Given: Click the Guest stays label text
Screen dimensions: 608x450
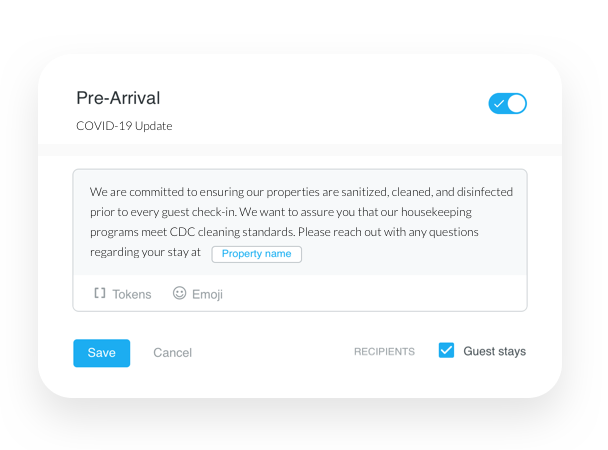Looking at the screenshot, I should [494, 351].
